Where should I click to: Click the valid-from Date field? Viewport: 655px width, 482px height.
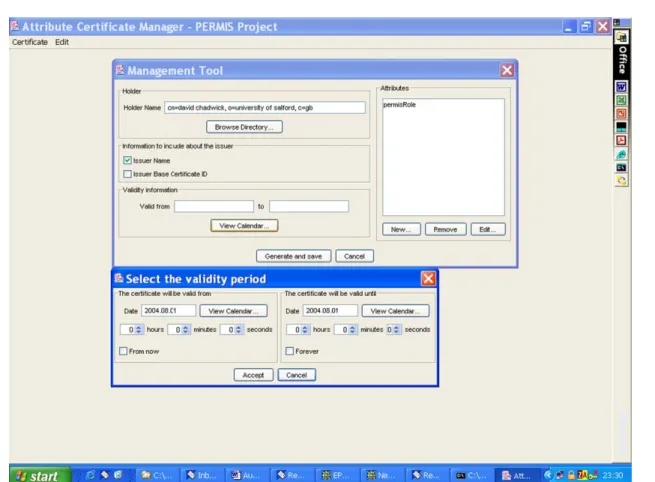[168, 311]
